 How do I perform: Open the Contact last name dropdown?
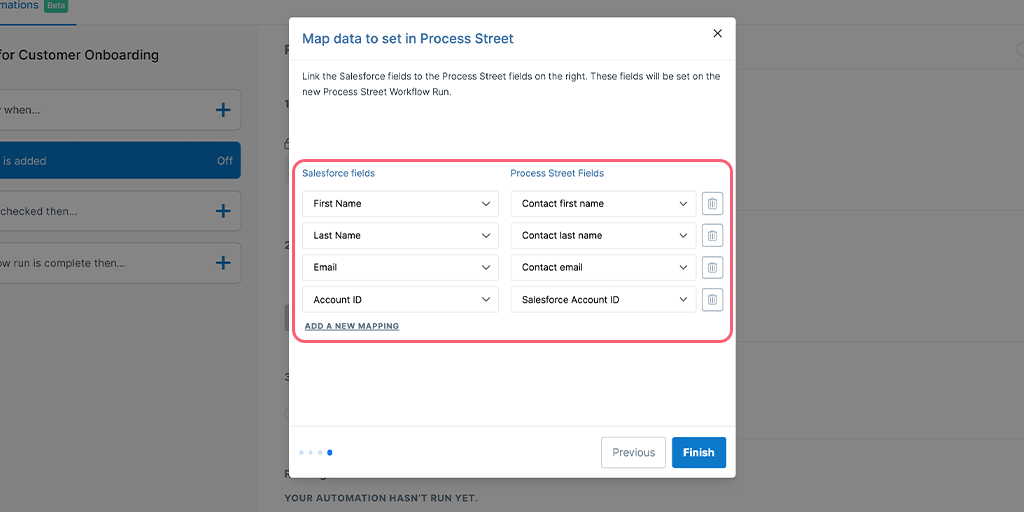tap(603, 236)
